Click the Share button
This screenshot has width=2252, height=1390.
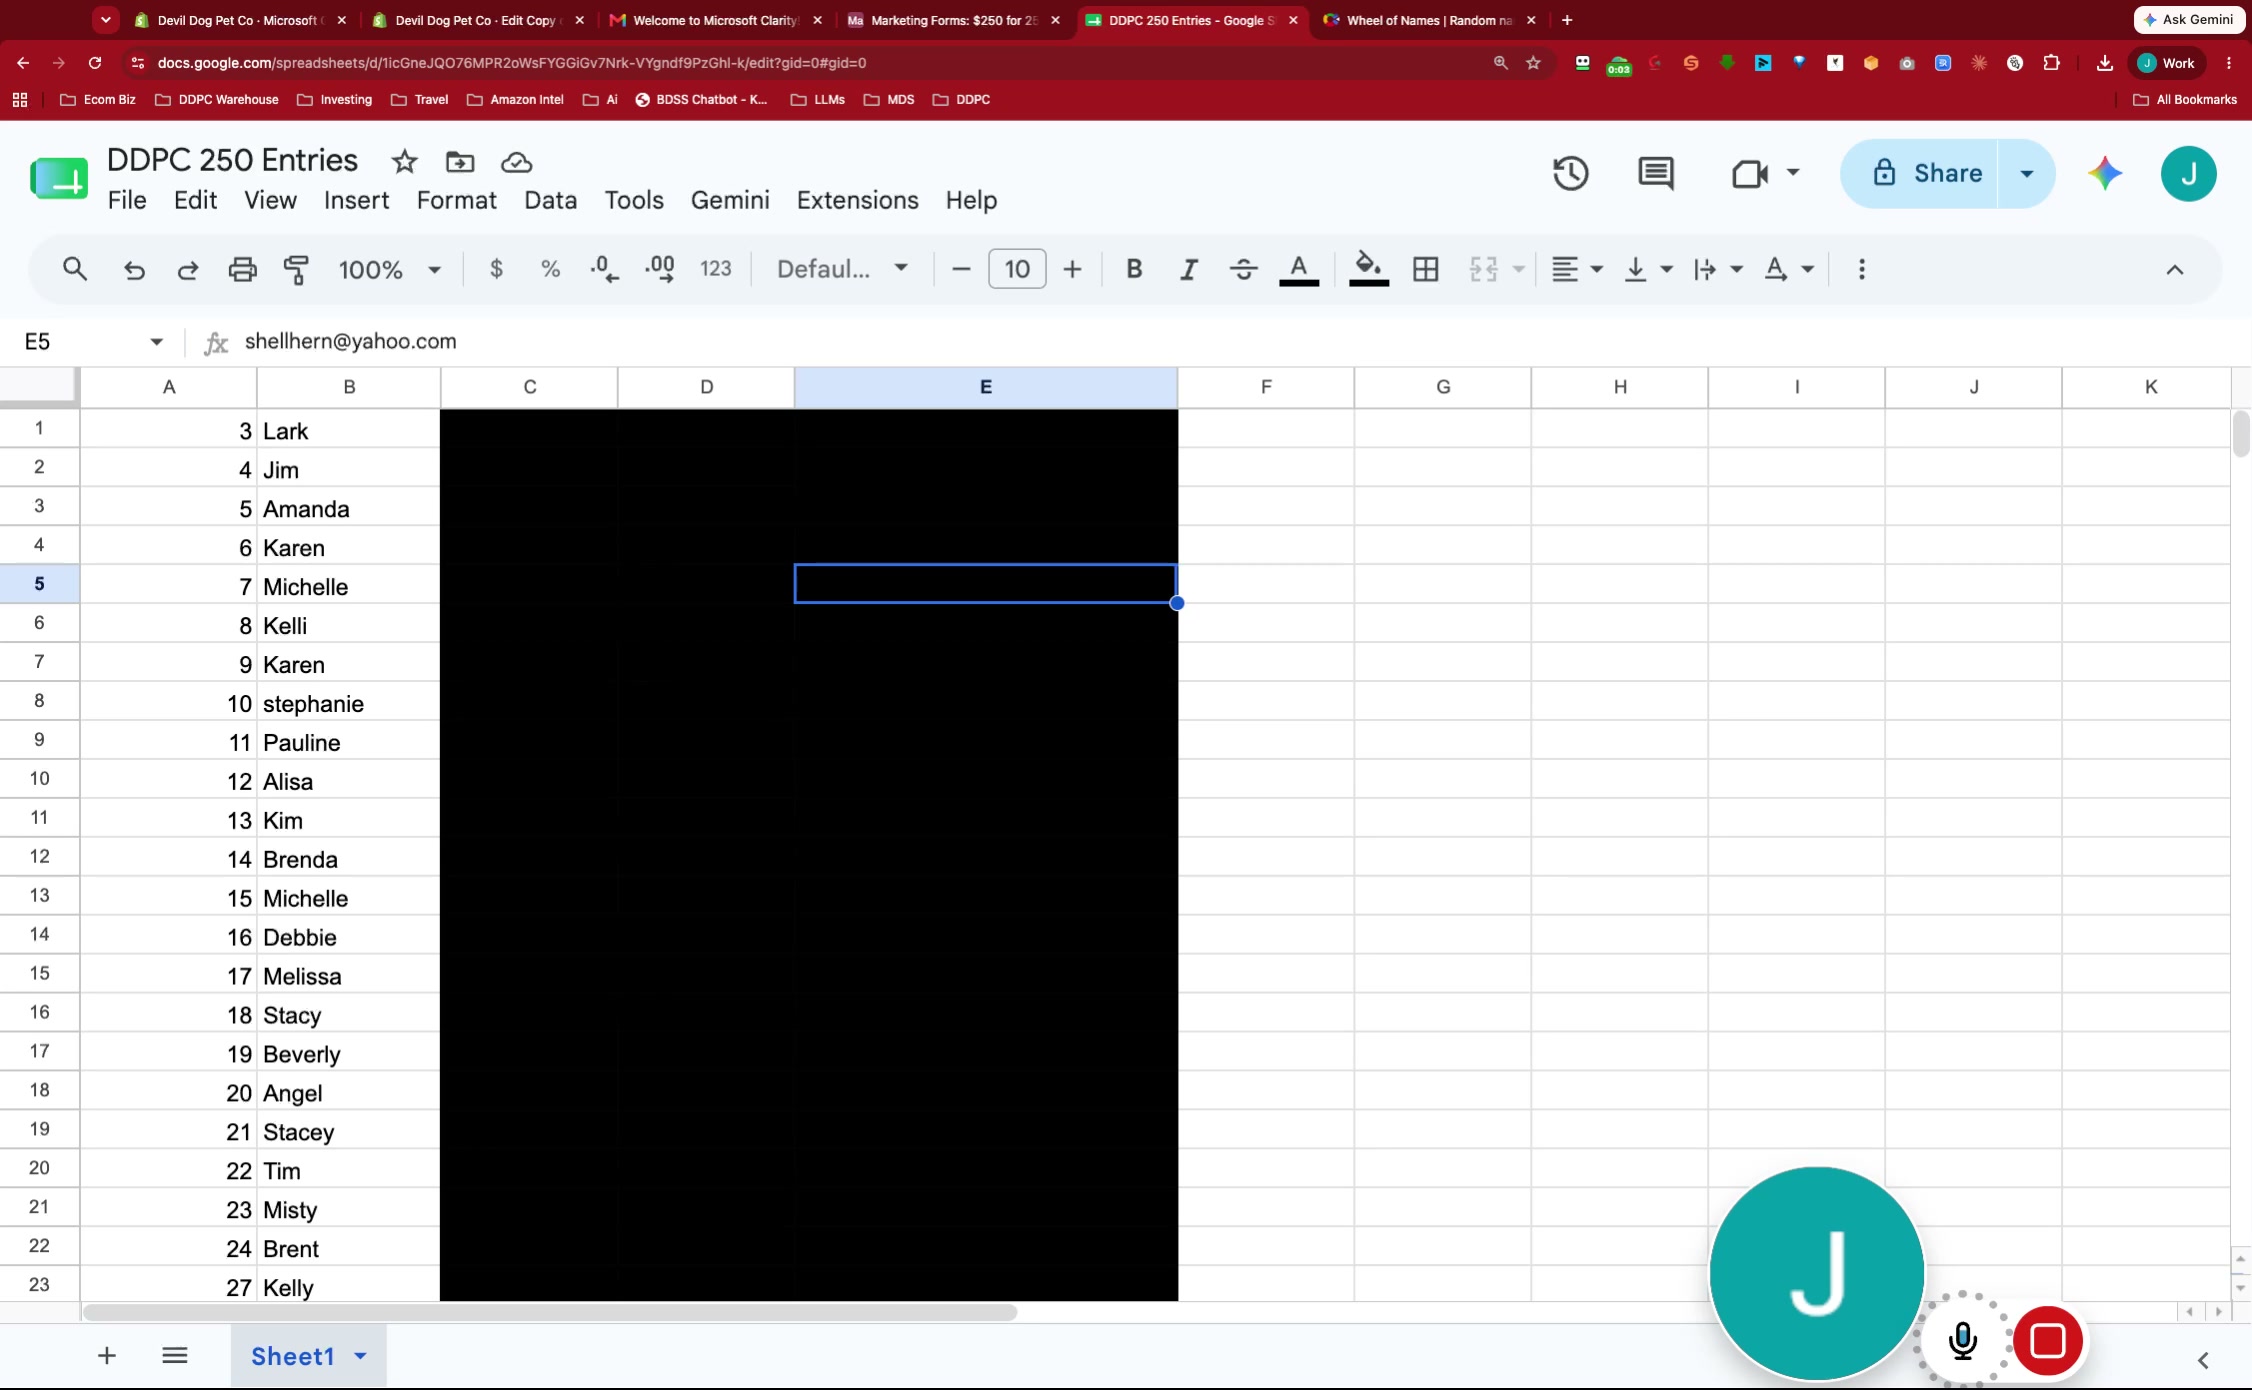coord(1920,173)
